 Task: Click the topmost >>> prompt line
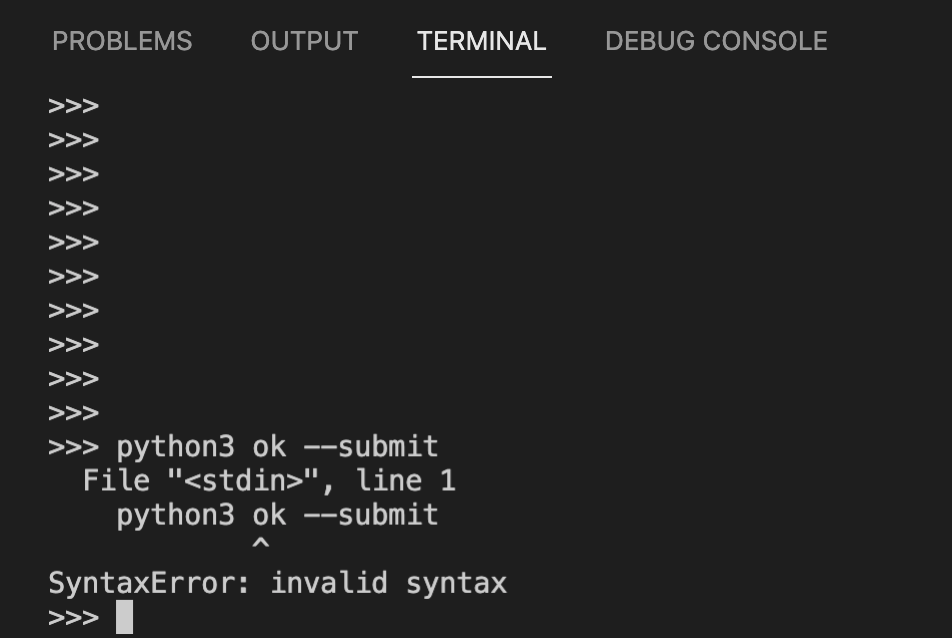click(x=72, y=105)
